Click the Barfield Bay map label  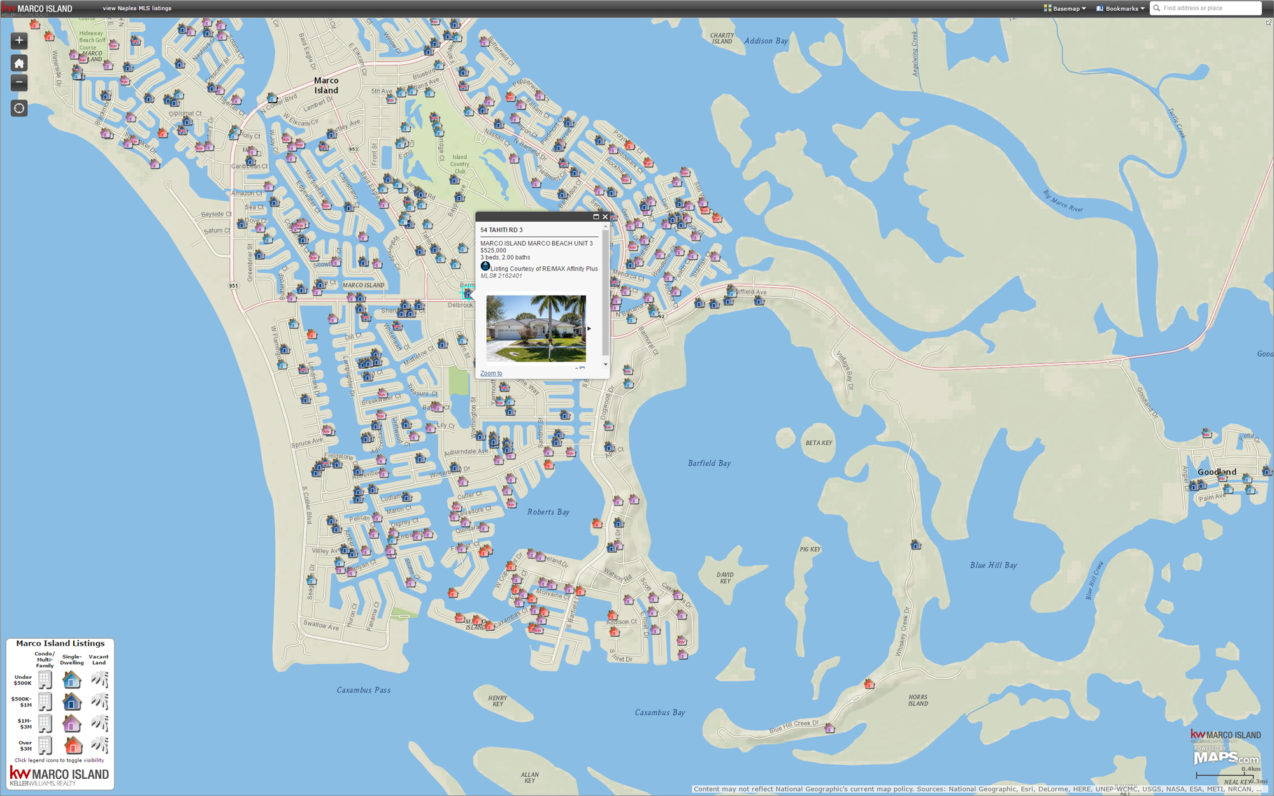709,463
